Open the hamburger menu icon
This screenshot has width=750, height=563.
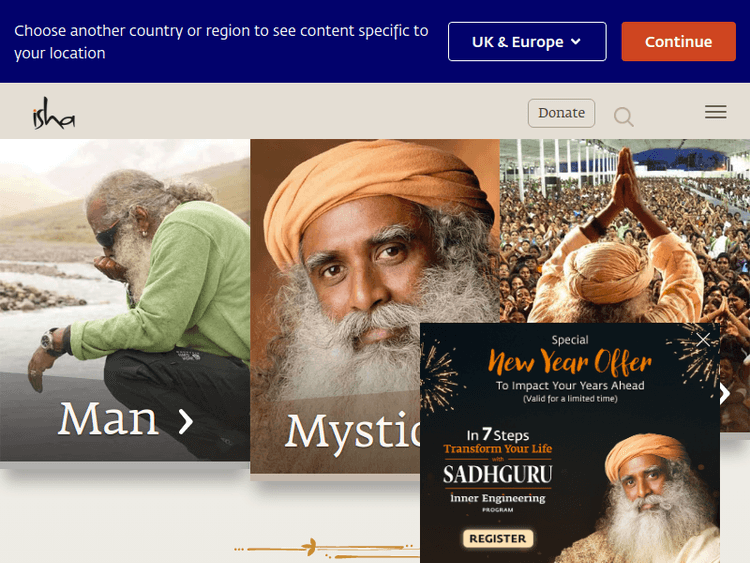pyautogui.click(x=716, y=112)
